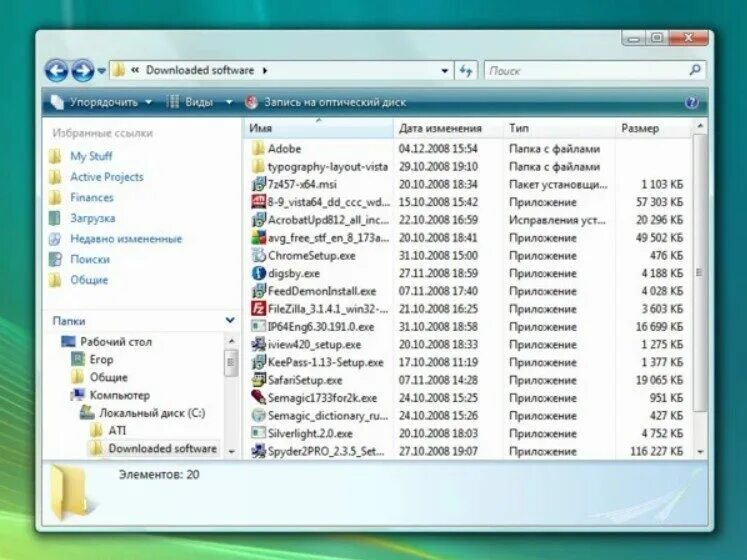Select the avg_free_stf_en_8 installer icon
Screen dimensions: 747x560
(258, 237)
